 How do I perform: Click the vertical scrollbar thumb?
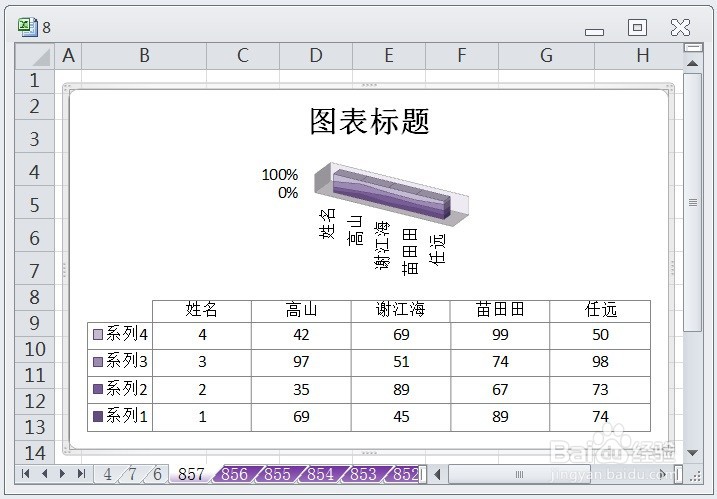tap(693, 202)
